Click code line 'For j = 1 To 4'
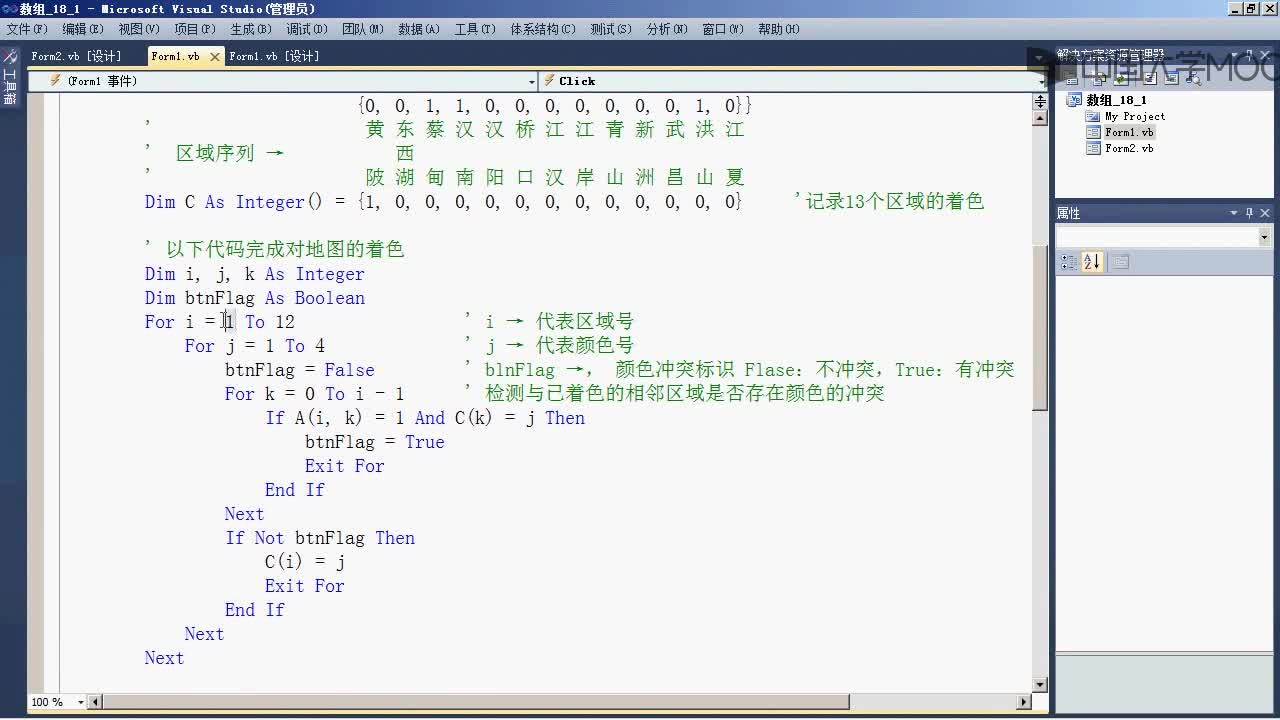The height and width of the screenshot is (720, 1280). click(x=255, y=346)
